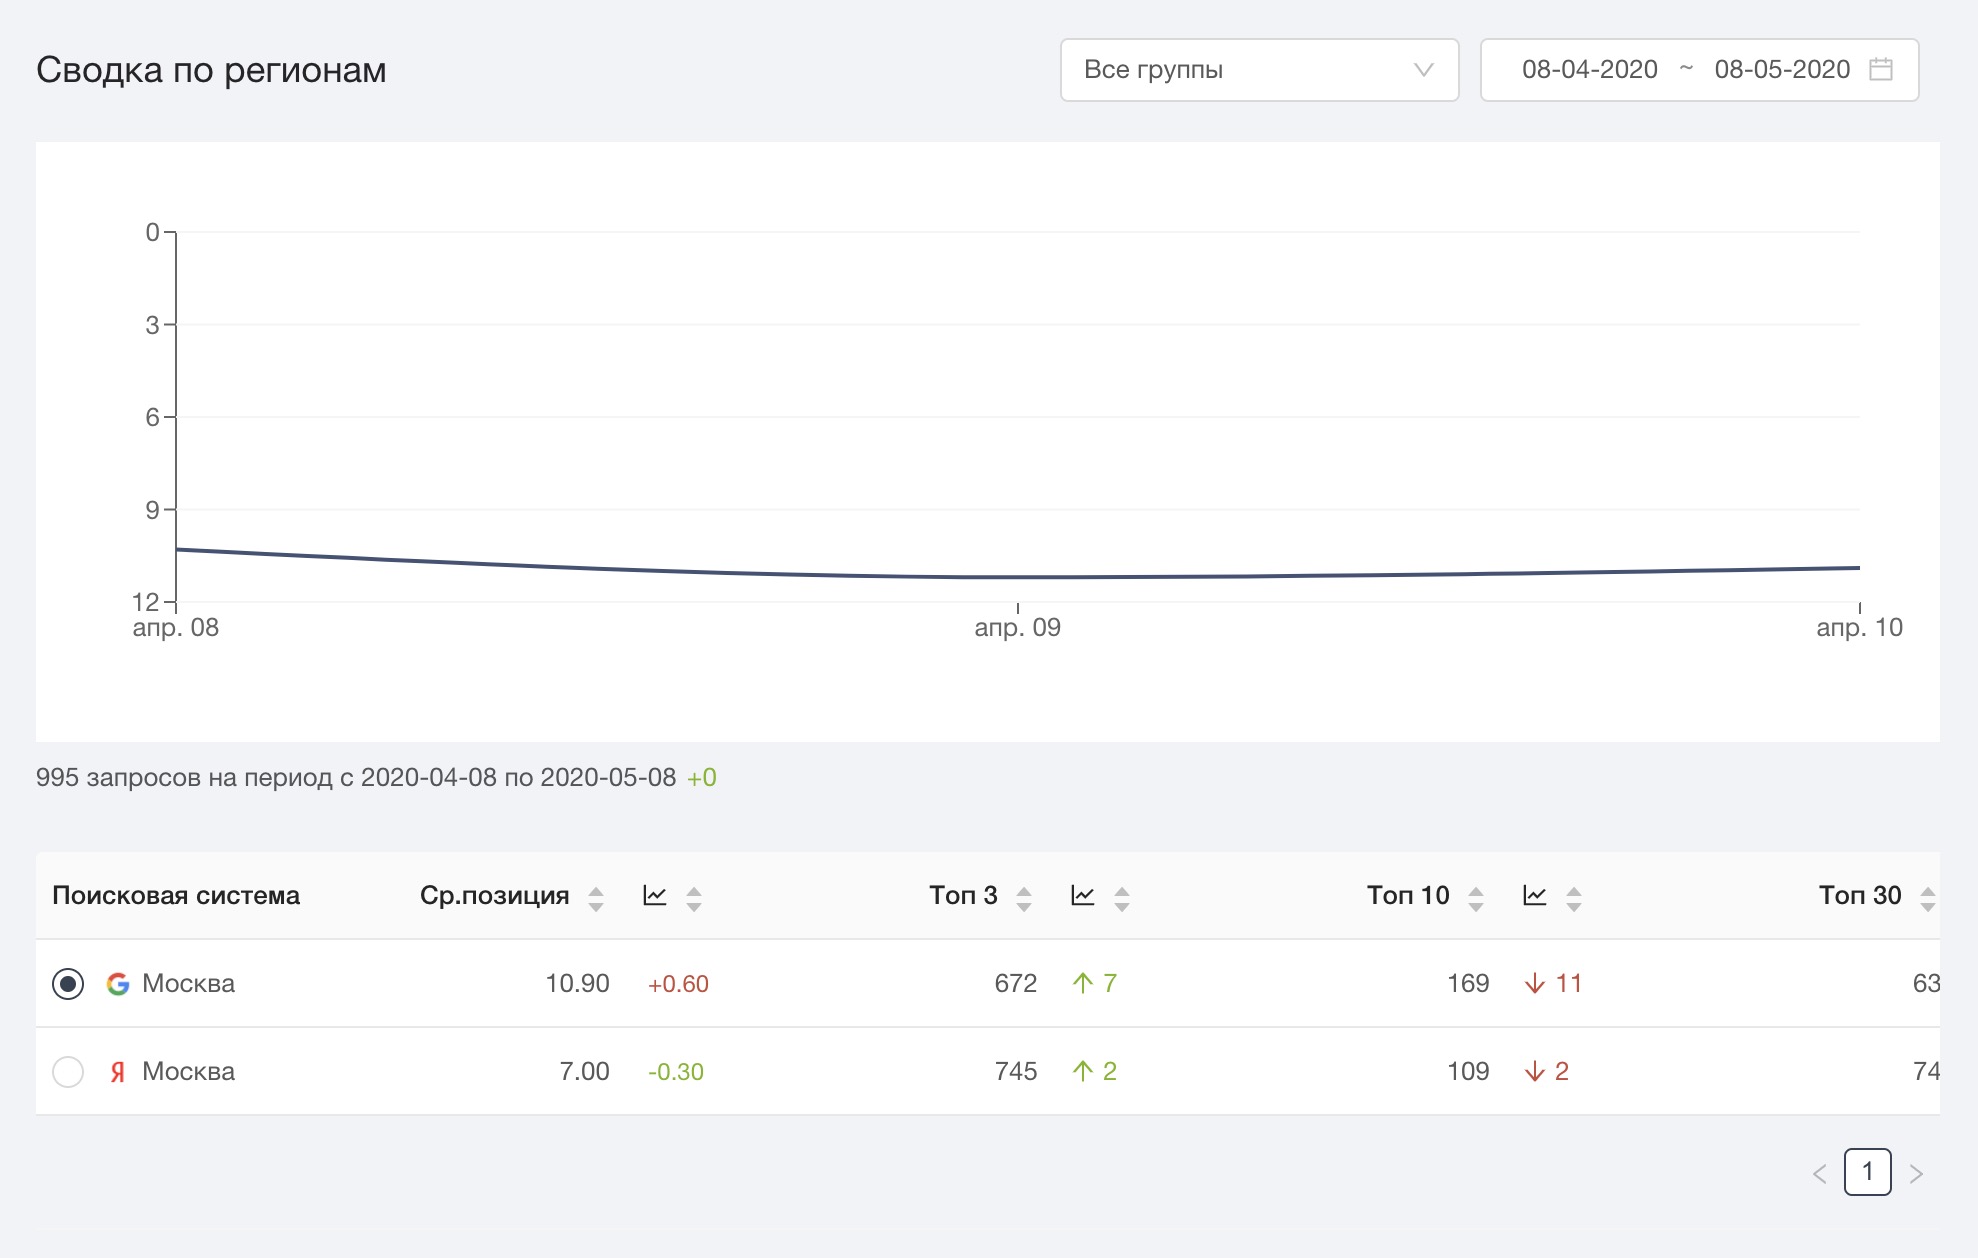Click chart icon next to Топ 10 column

pyautogui.click(x=1534, y=895)
